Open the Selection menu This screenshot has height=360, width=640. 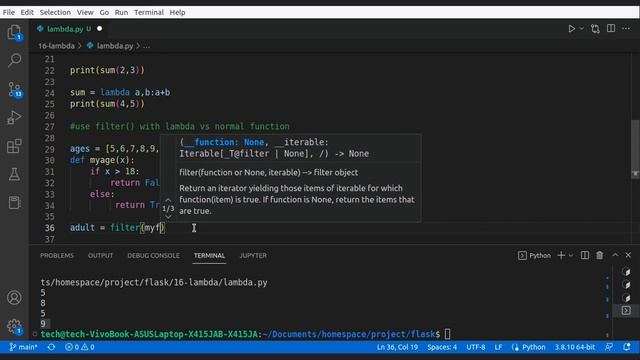pos(55,12)
